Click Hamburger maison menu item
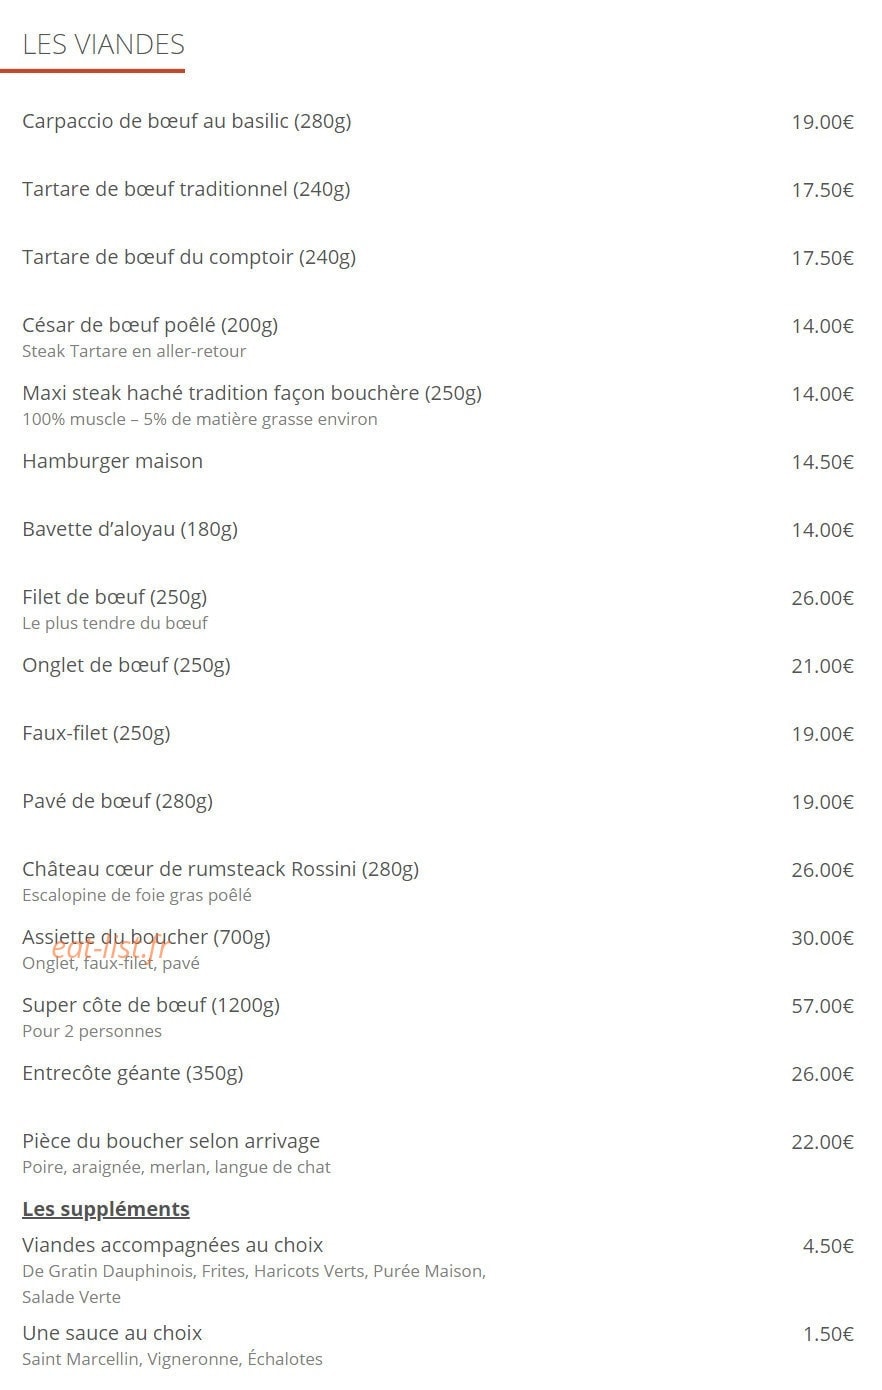882x1390 pixels. coord(112,461)
